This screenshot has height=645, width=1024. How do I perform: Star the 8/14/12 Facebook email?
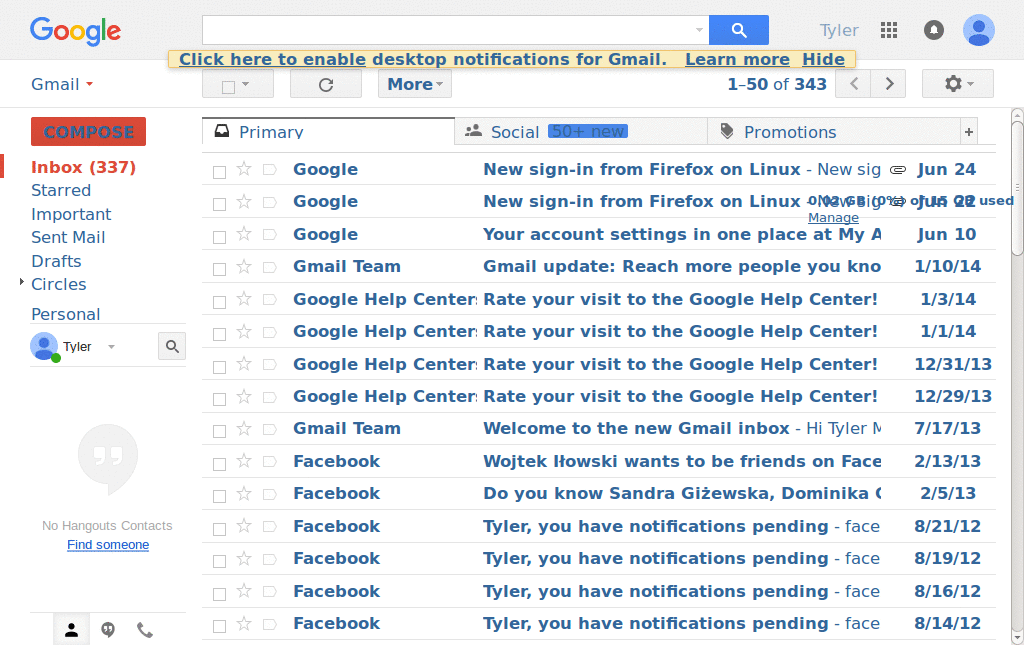[244, 623]
